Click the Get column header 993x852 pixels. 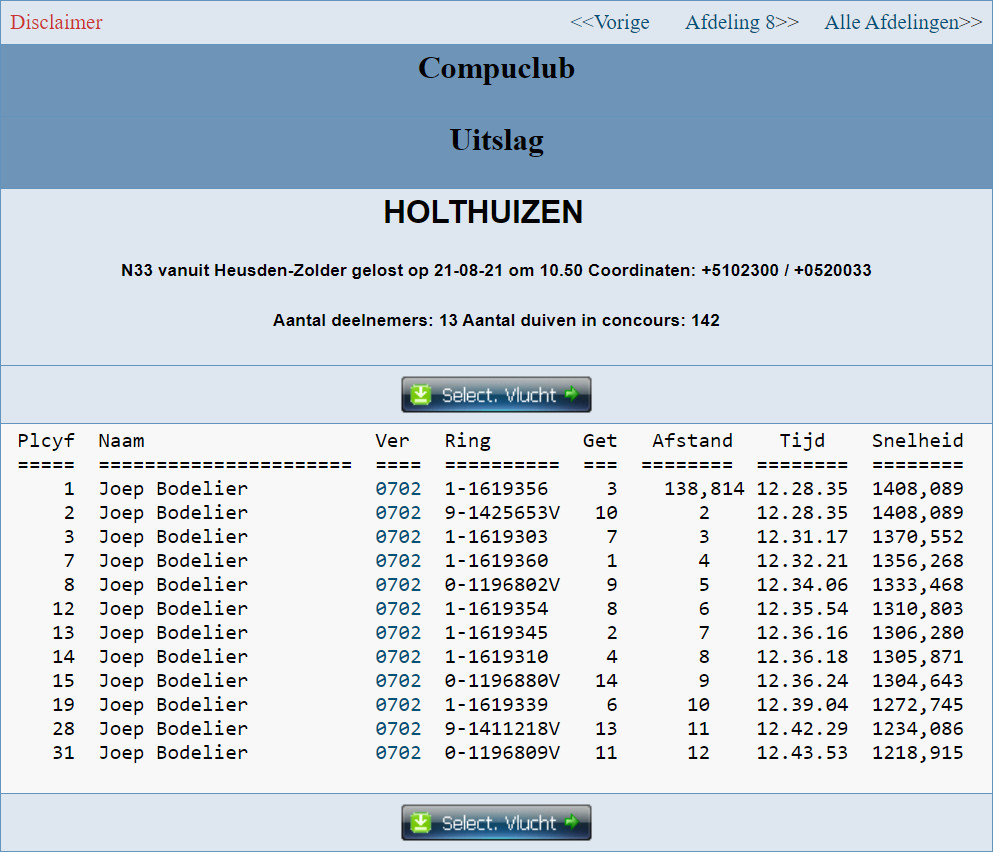click(600, 441)
